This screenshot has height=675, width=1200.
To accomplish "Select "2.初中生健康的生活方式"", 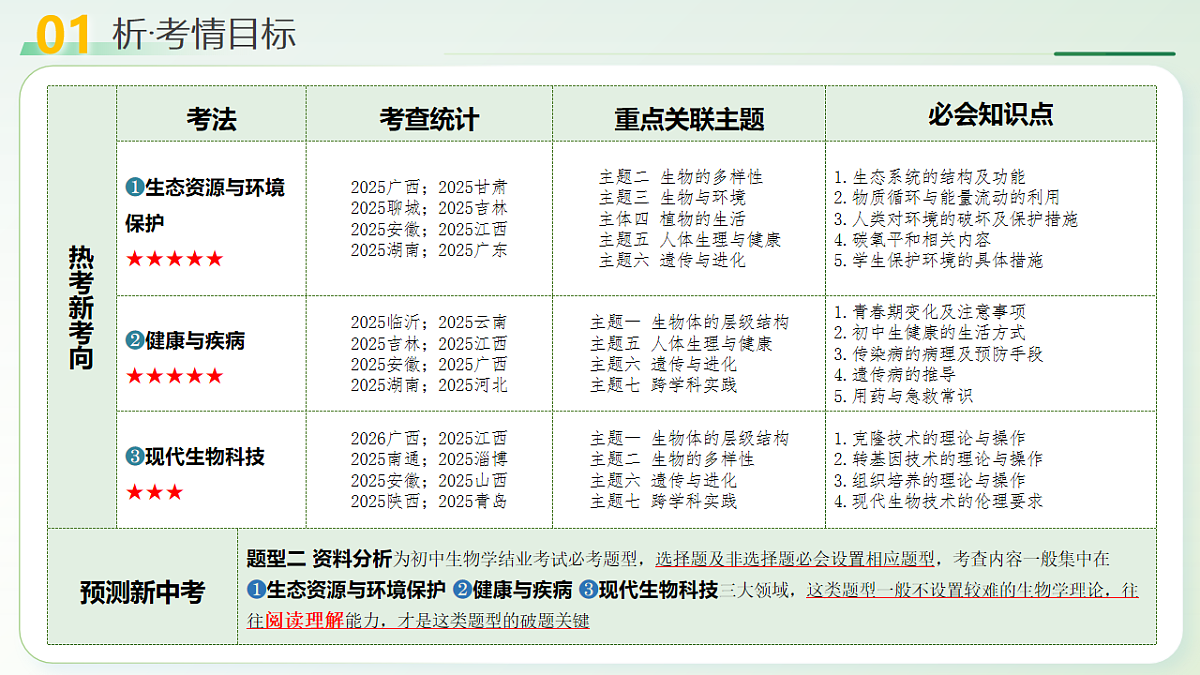I will [930, 333].
